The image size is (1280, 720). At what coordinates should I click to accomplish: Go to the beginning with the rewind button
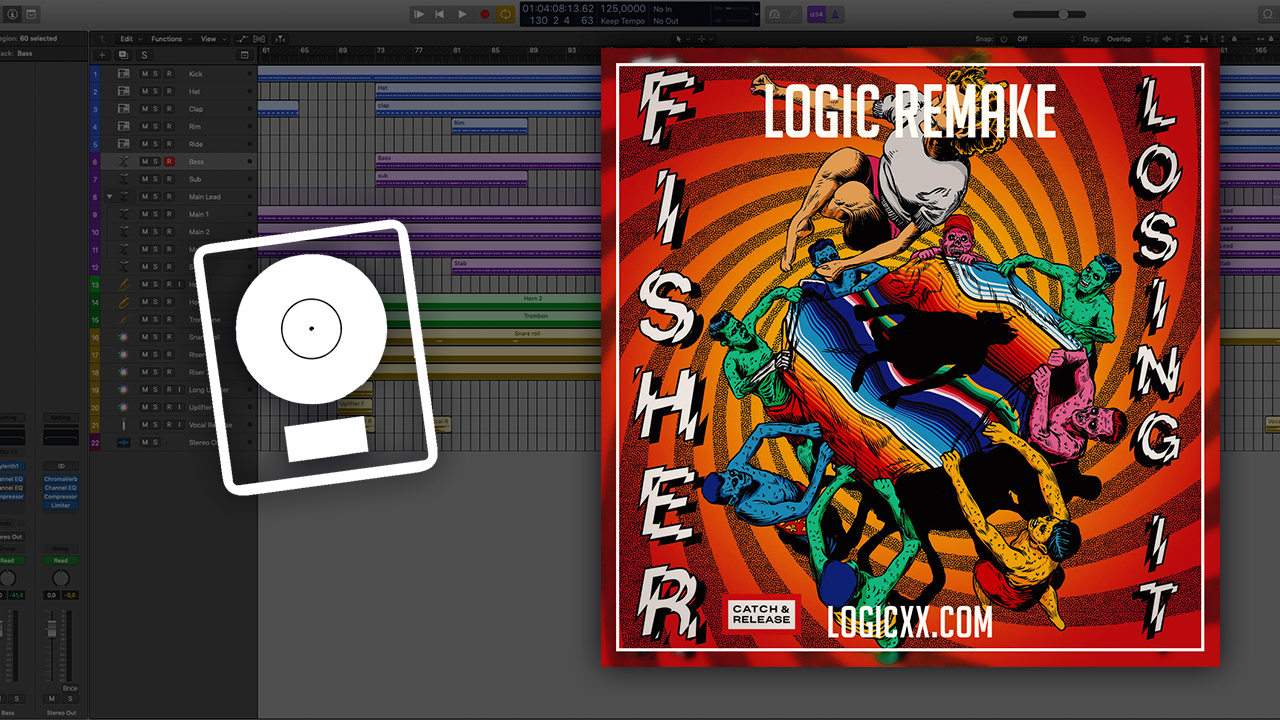pyautogui.click(x=440, y=14)
